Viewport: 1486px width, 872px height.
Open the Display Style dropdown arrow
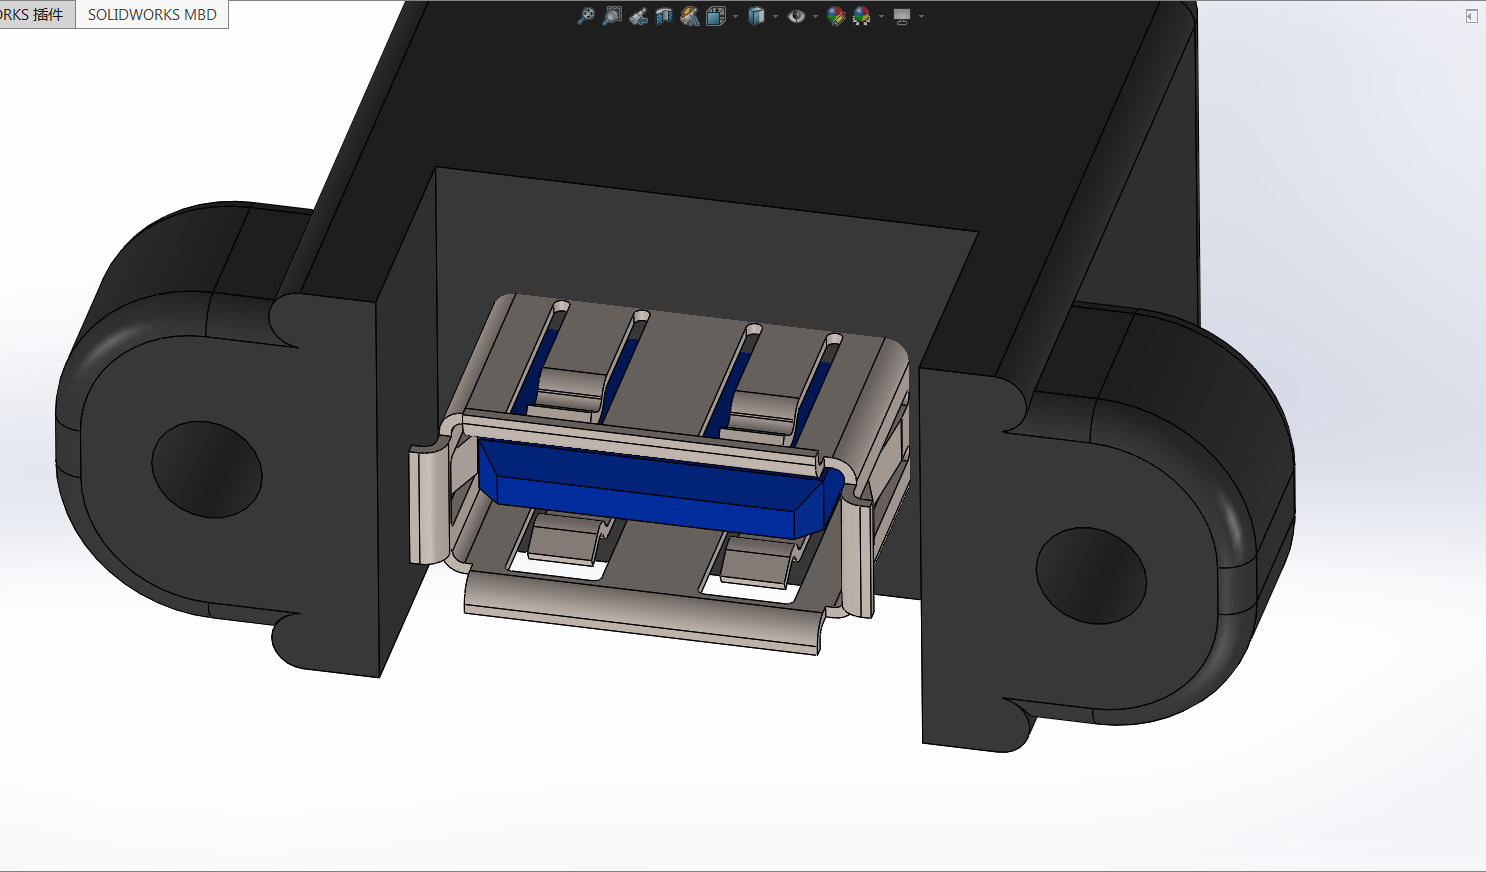point(775,16)
